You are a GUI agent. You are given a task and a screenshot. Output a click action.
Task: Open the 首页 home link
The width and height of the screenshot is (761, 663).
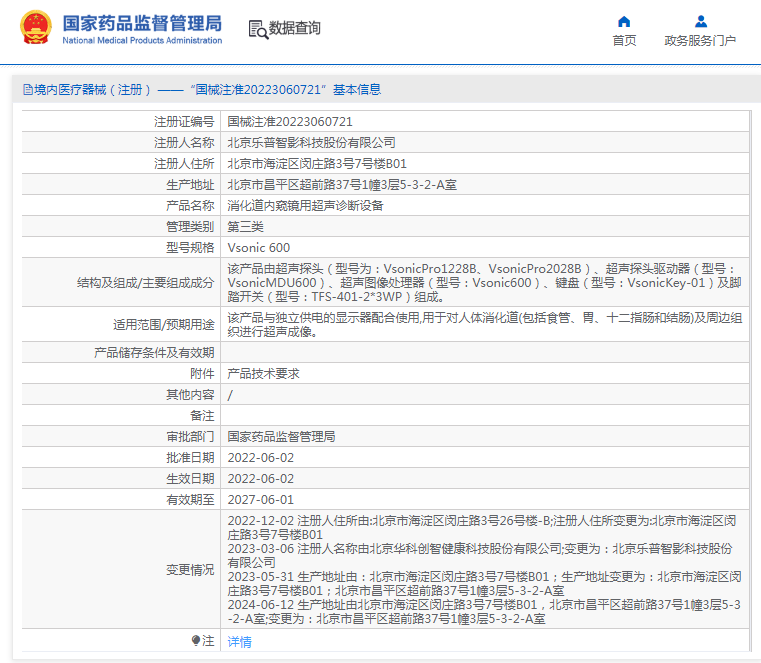(624, 41)
